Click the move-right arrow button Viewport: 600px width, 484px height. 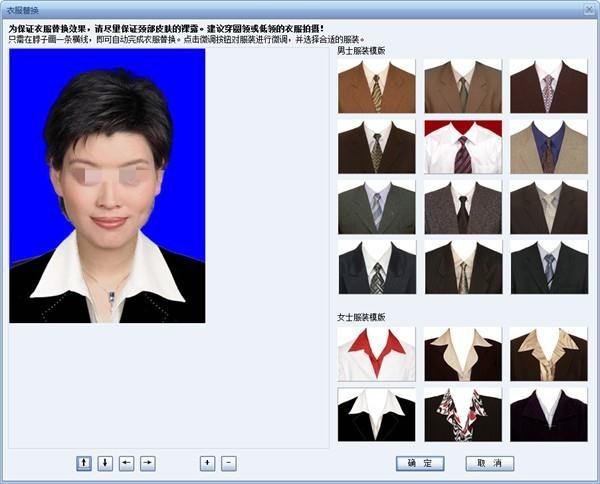point(148,463)
